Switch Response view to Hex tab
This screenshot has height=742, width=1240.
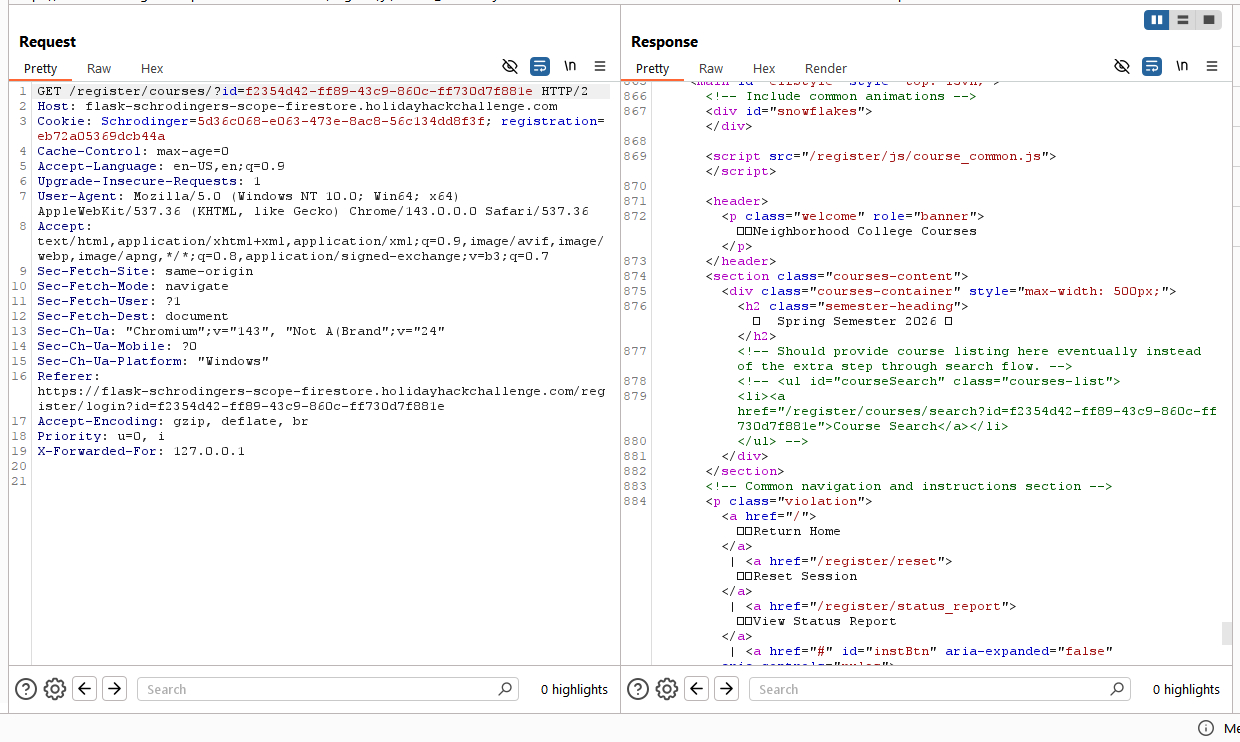coord(764,69)
